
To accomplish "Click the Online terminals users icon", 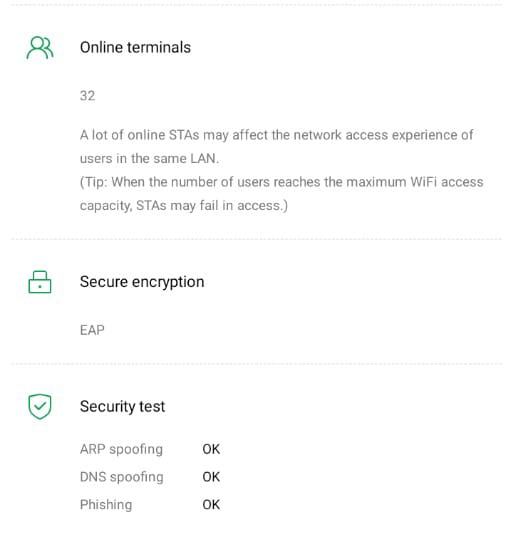I will pyautogui.click(x=40, y=48).
